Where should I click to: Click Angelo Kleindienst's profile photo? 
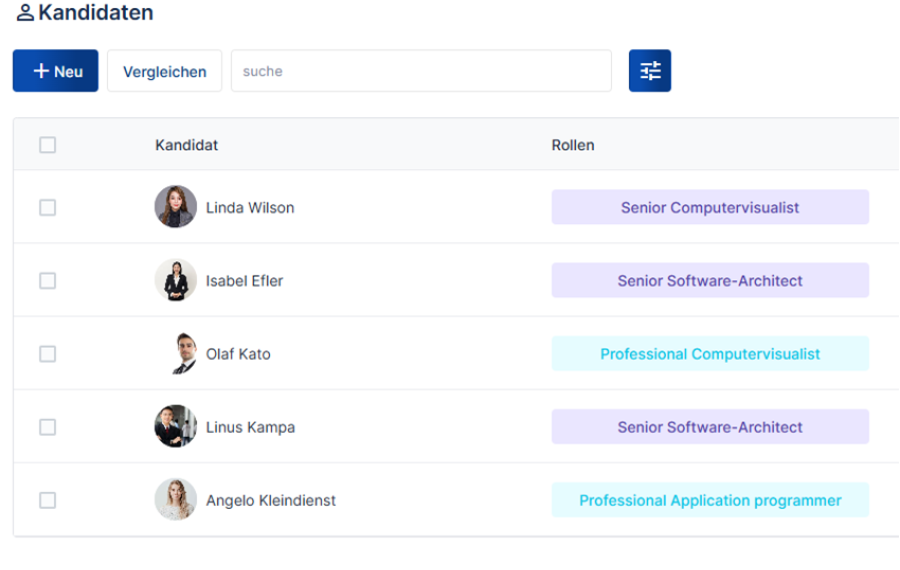(175, 500)
